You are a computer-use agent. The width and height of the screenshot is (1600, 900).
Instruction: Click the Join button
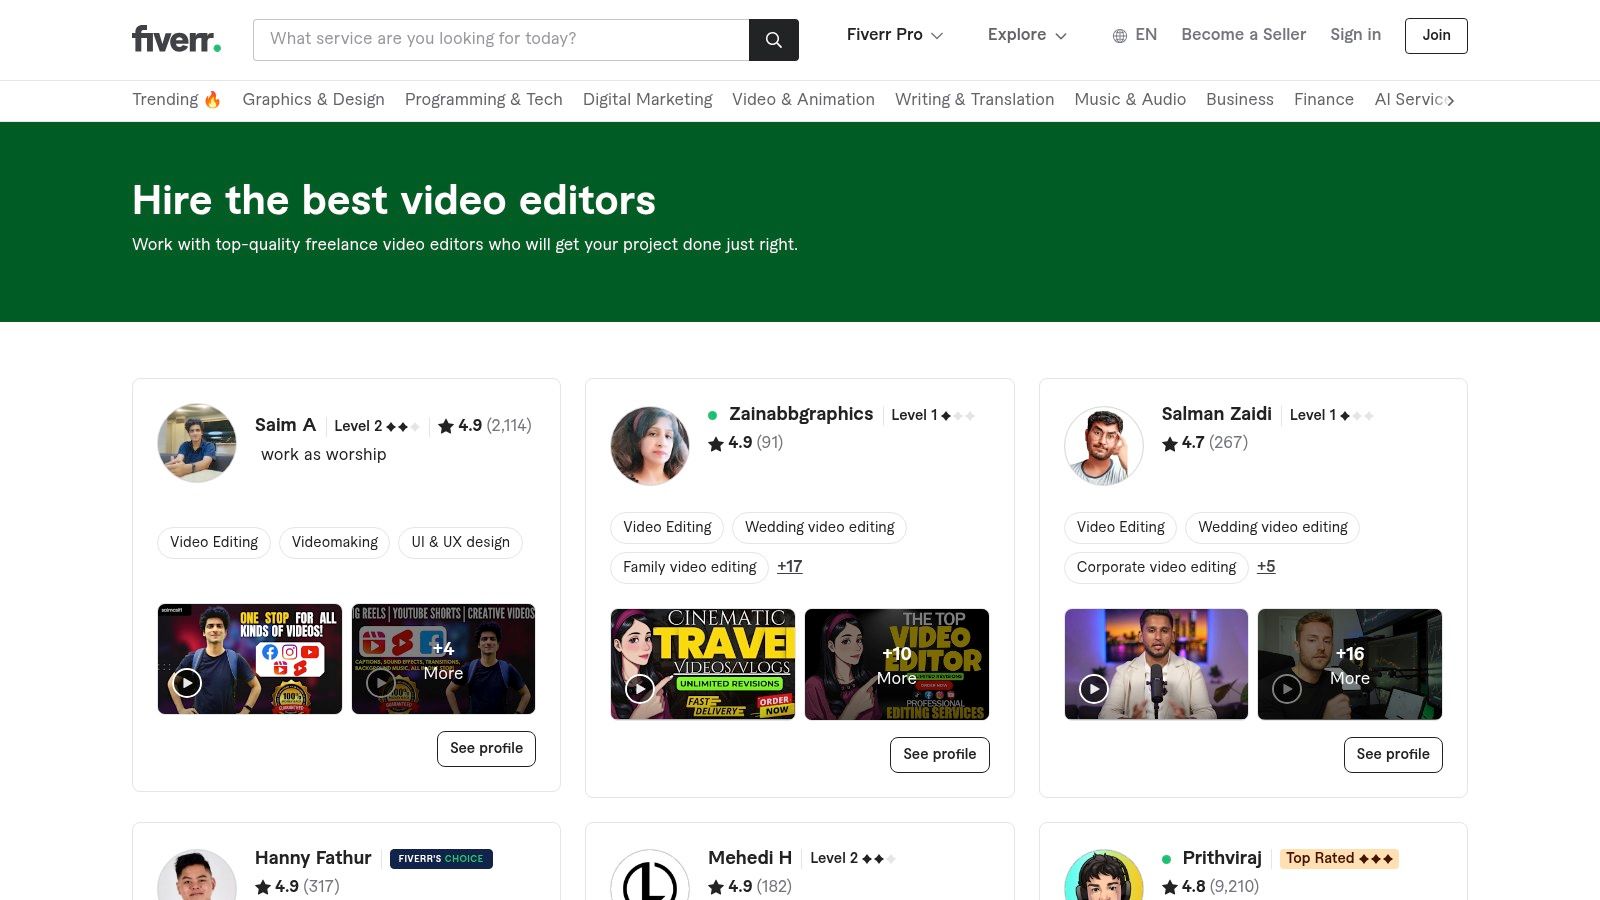tap(1436, 35)
